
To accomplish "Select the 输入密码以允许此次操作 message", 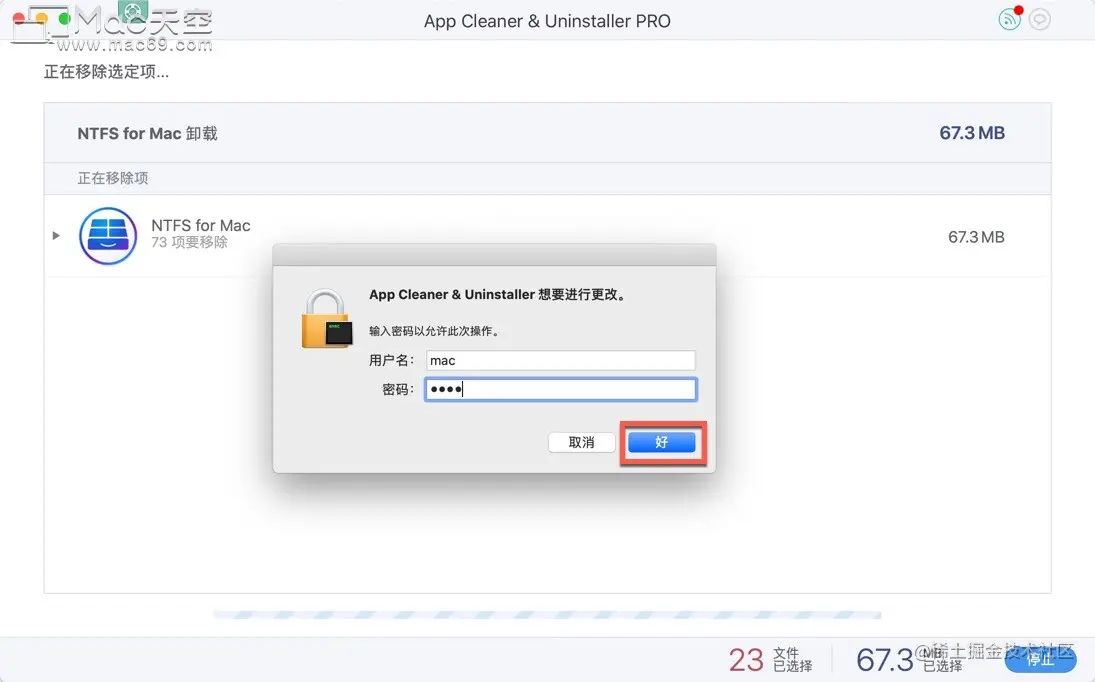I will [435, 331].
